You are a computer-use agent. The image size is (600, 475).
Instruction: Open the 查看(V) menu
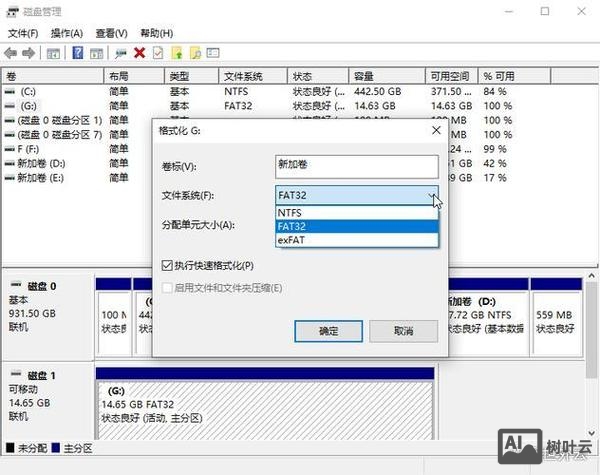click(x=111, y=33)
